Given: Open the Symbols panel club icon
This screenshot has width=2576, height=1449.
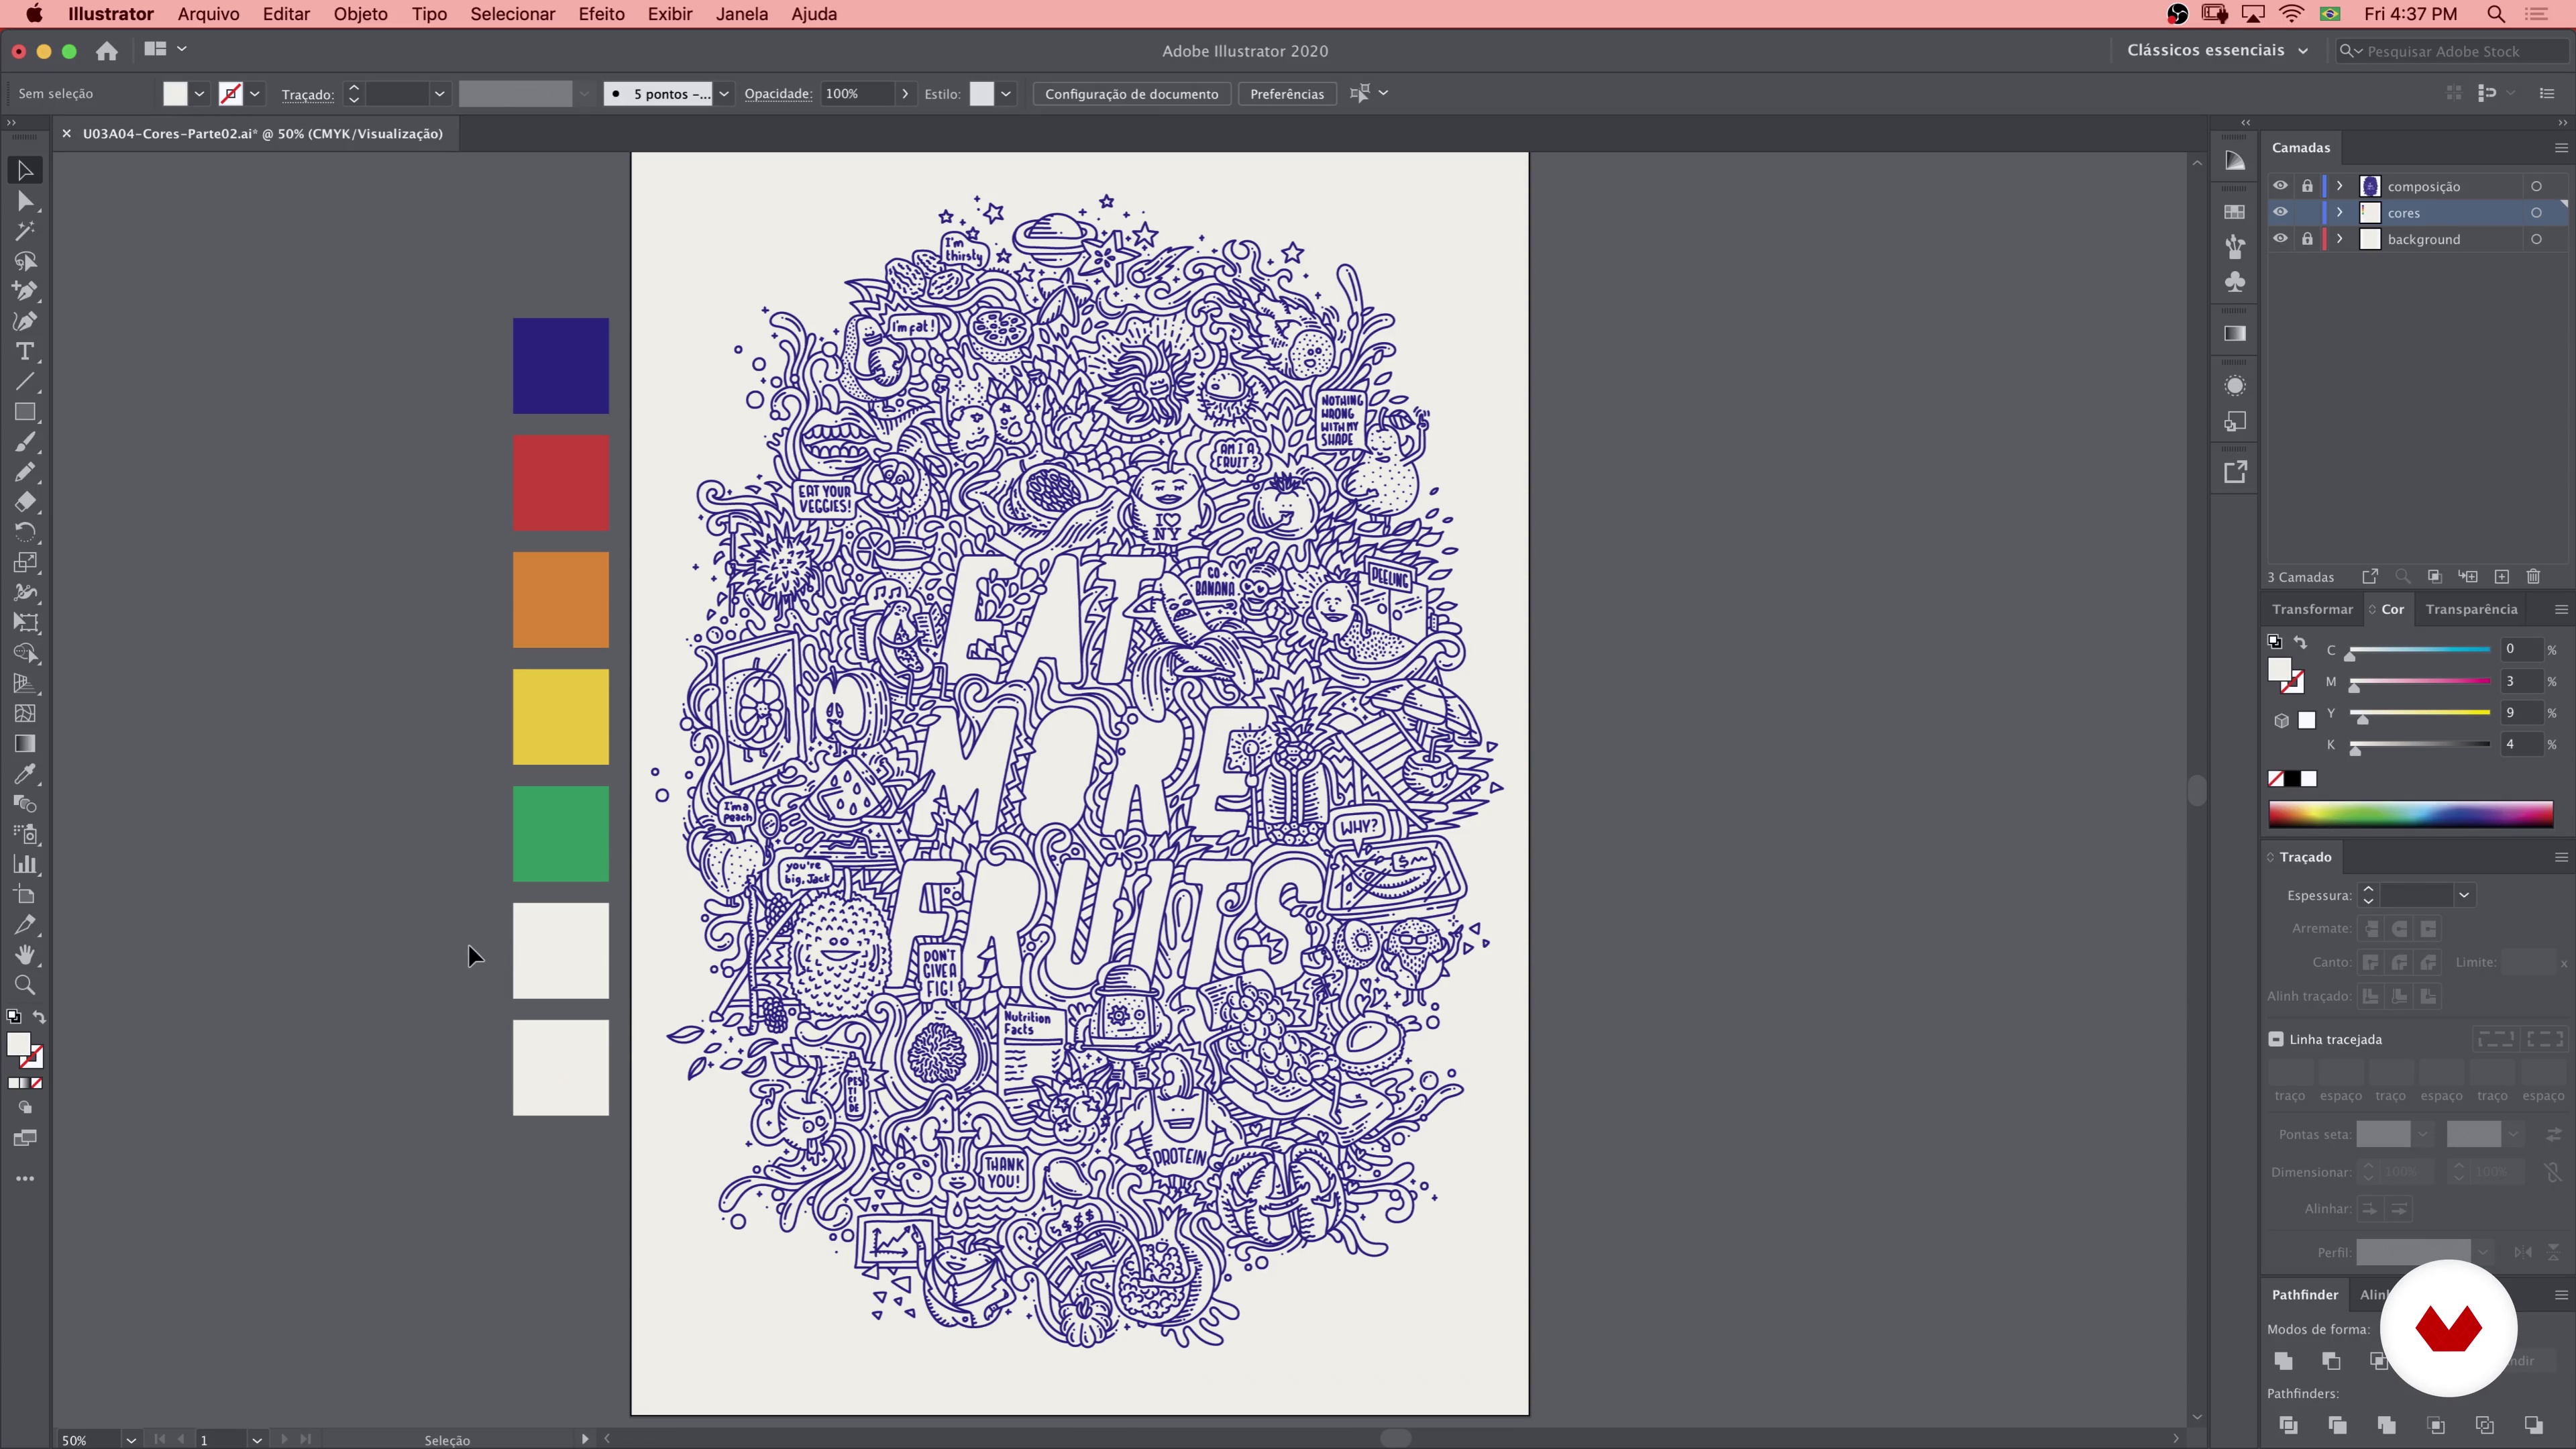Looking at the screenshot, I should (x=2235, y=282).
